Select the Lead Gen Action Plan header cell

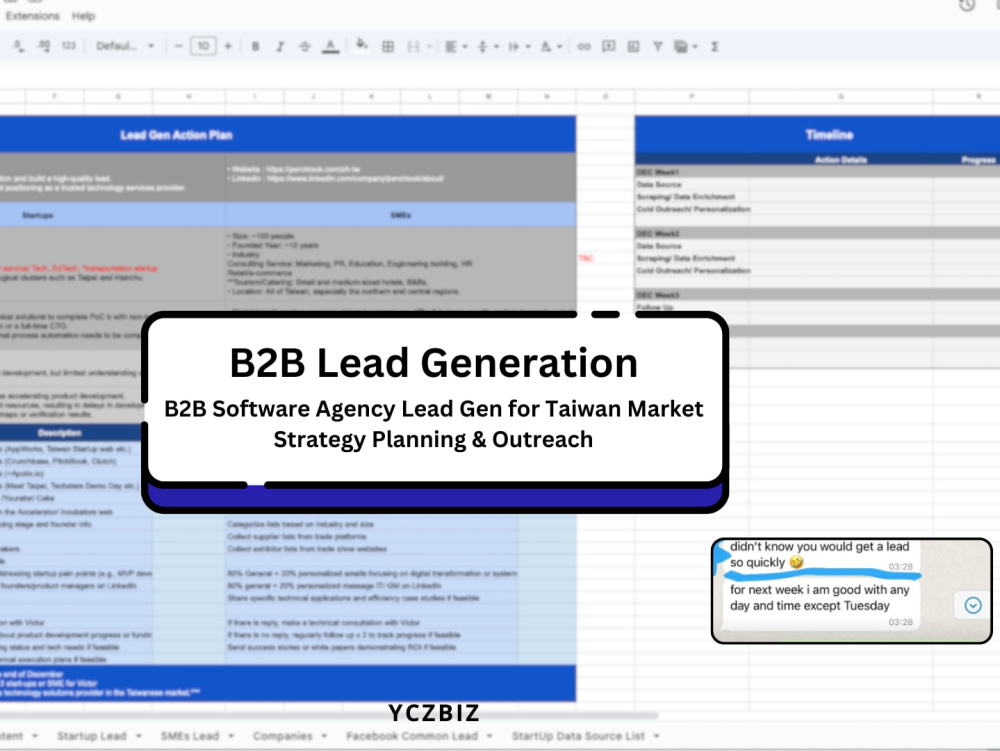click(288, 135)
